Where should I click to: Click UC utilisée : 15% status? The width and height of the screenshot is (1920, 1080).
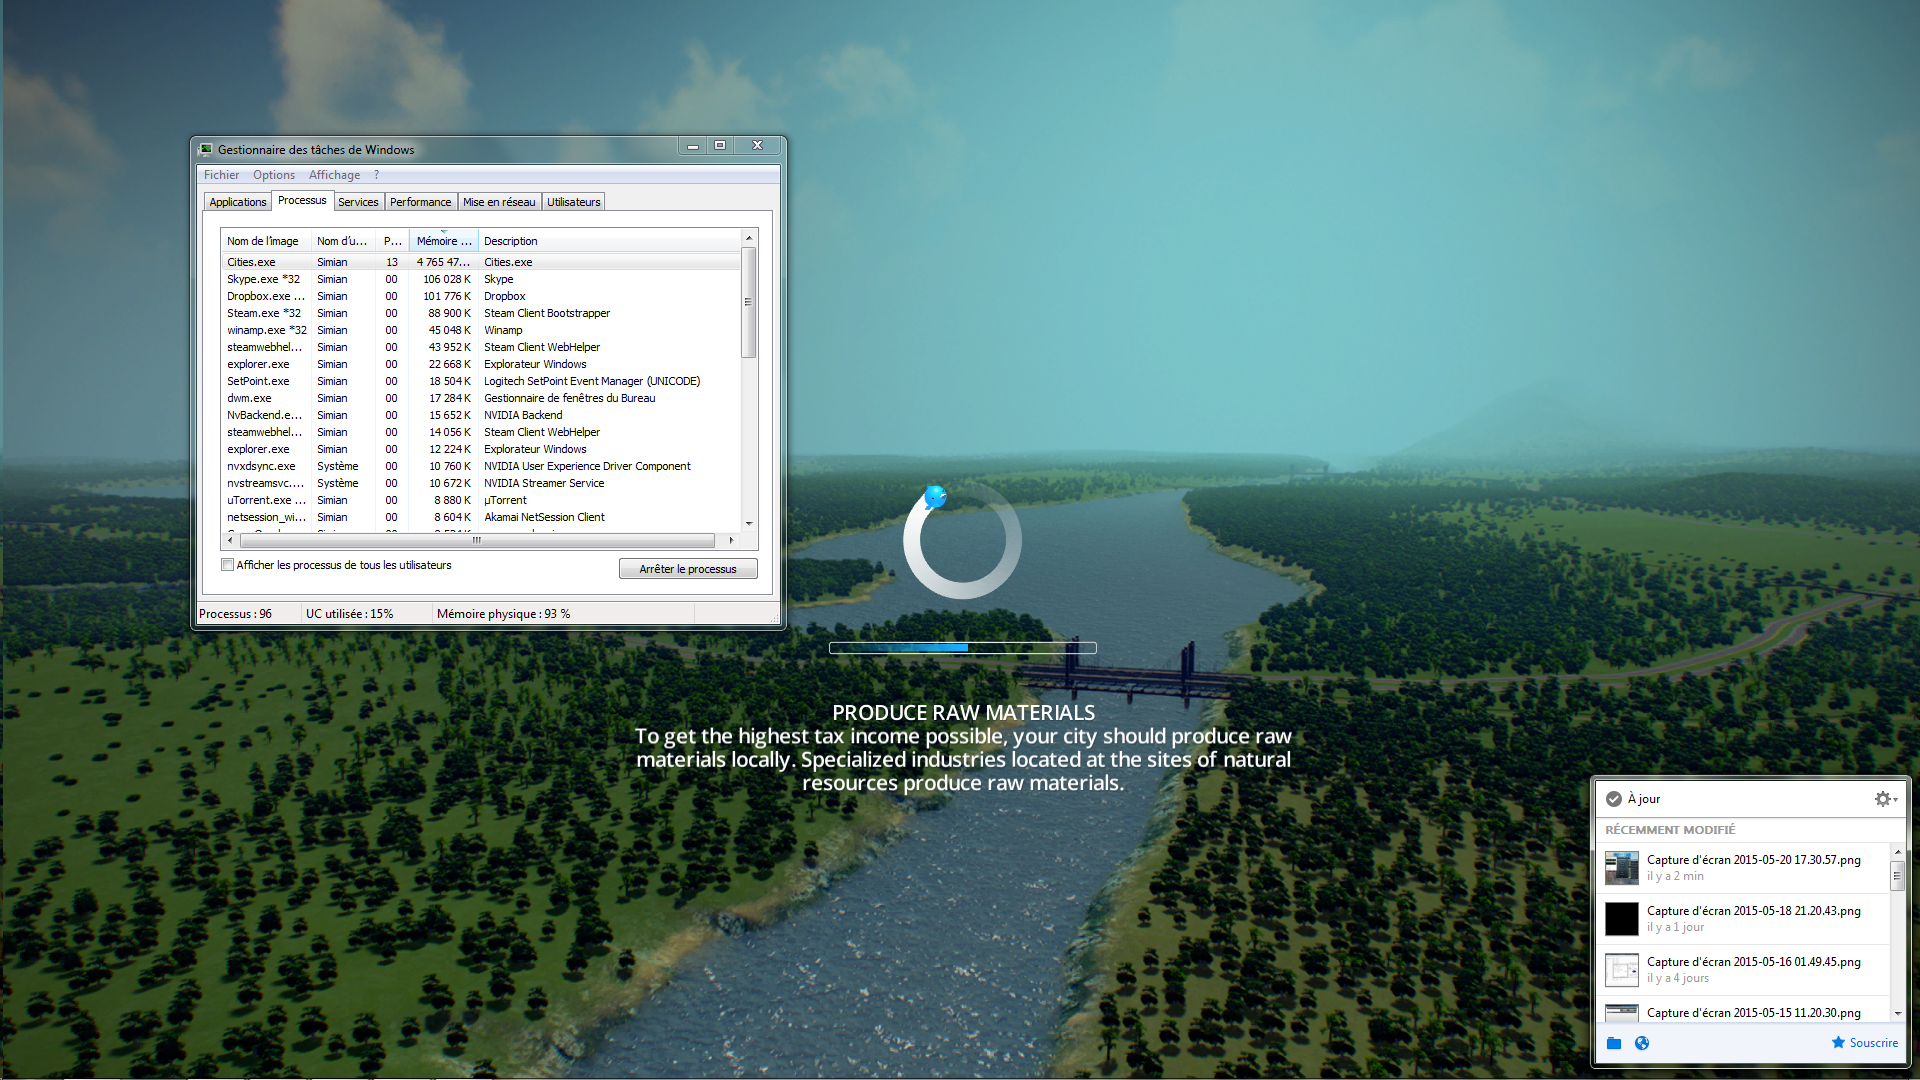tap(349, 614)
